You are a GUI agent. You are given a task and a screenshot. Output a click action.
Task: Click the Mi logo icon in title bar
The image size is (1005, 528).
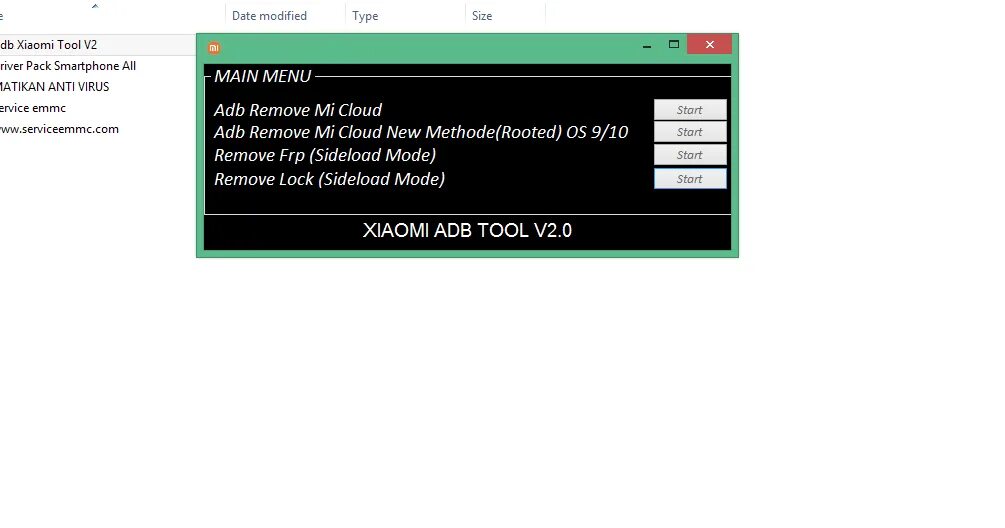(x=214, y=47)
